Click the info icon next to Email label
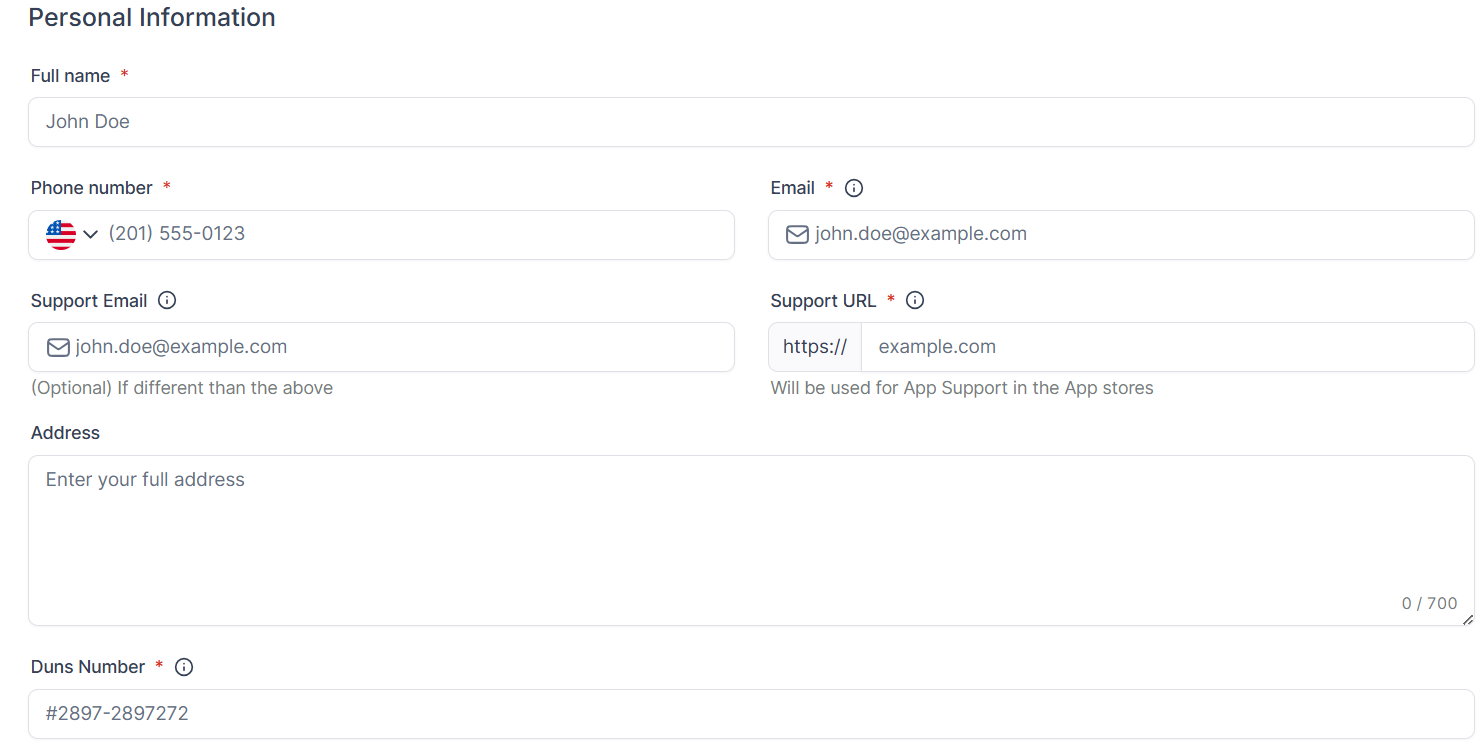This screenshot has height=748, width=1480. 854,188
